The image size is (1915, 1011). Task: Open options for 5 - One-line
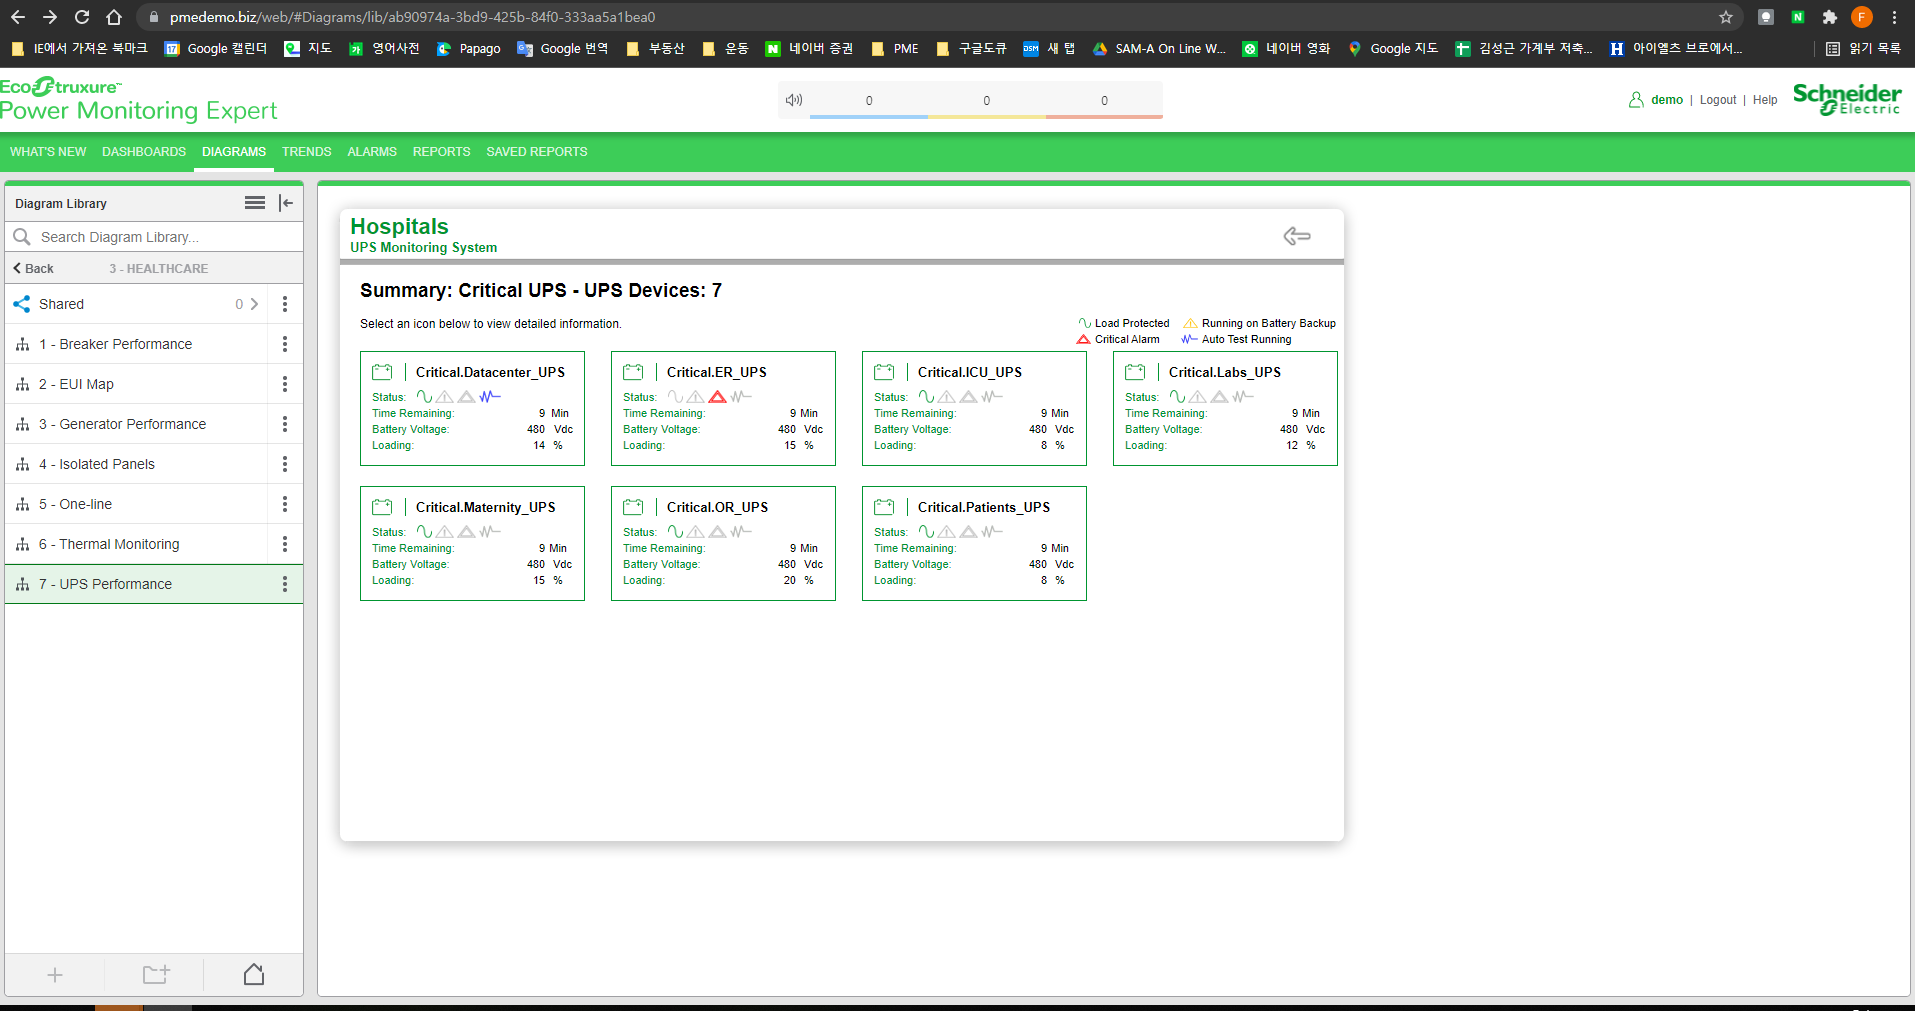[285, 504]
